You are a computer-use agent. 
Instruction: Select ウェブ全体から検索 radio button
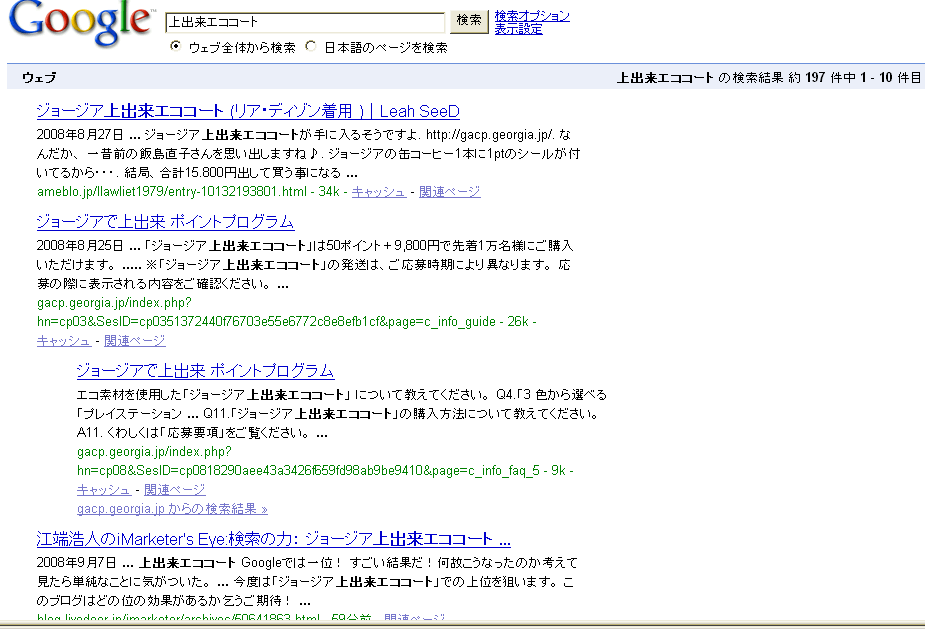pos(175,46)
